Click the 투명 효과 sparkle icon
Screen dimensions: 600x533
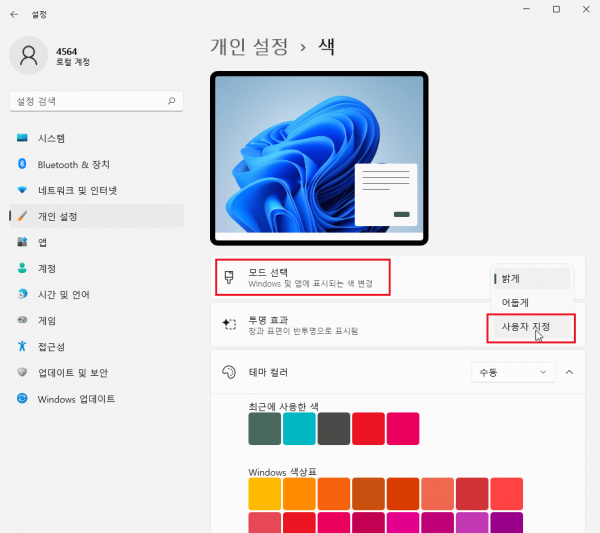[229, 324]
